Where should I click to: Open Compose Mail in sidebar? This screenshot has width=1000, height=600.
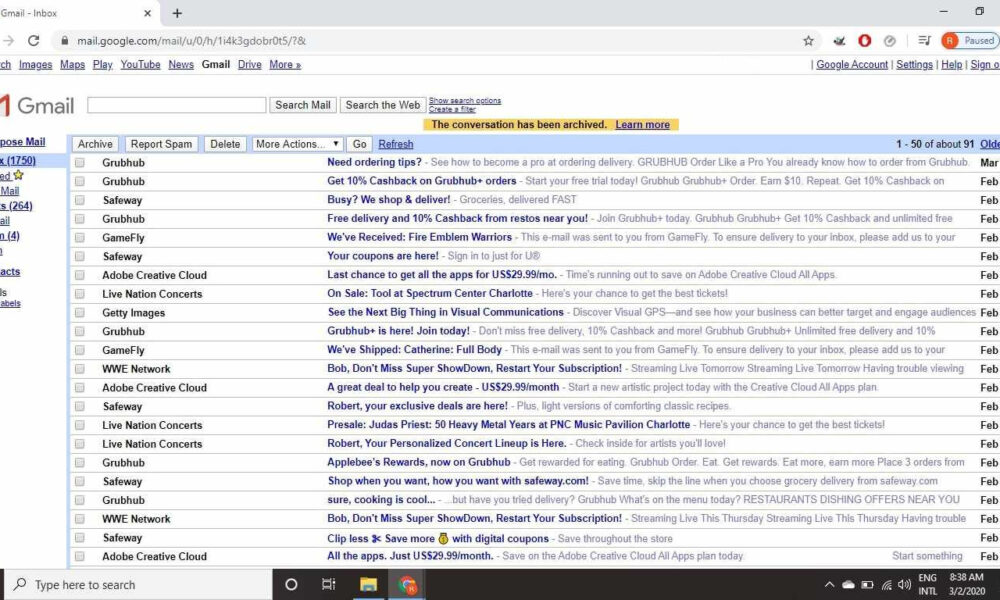22,142
